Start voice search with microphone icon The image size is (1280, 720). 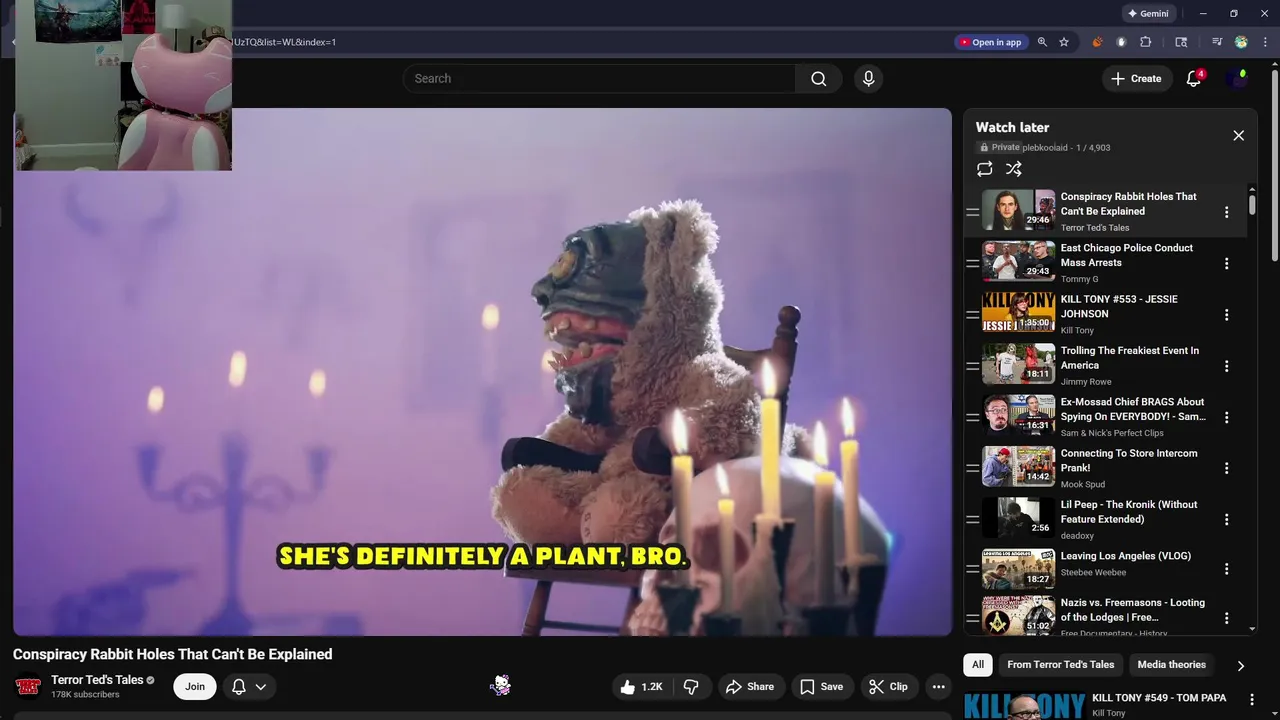tap(868, 79)
